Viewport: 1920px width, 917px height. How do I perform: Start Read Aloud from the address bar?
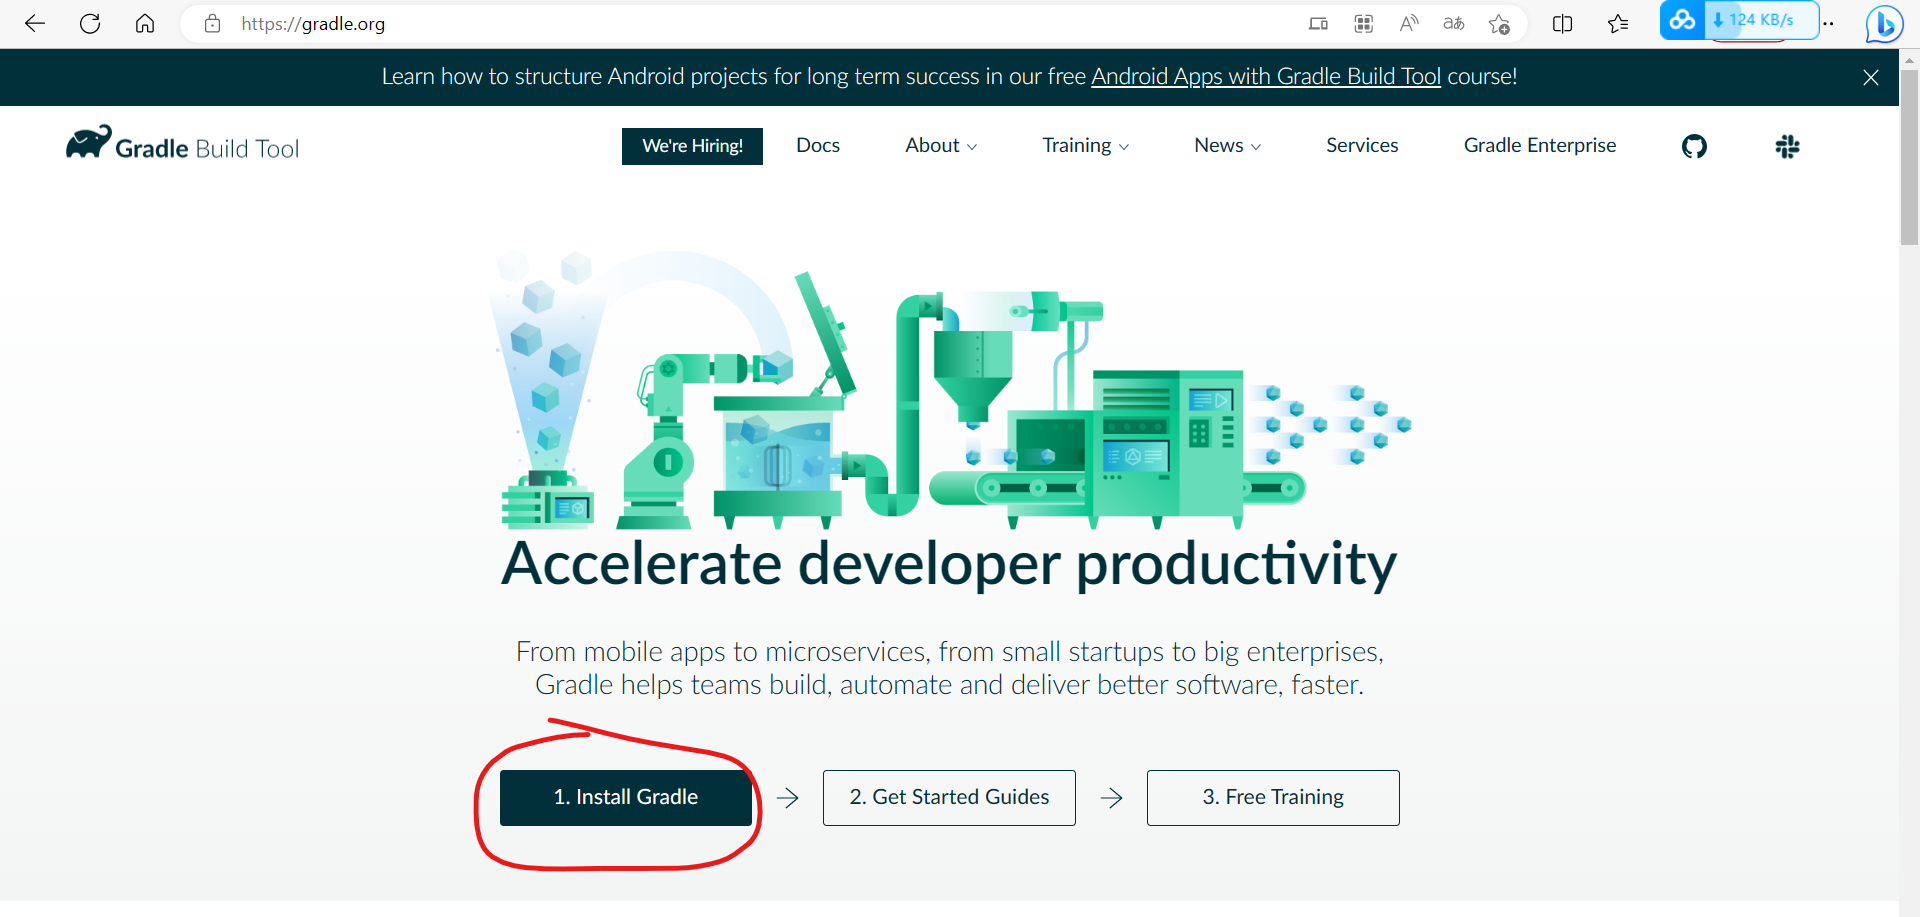point(1409,23)
